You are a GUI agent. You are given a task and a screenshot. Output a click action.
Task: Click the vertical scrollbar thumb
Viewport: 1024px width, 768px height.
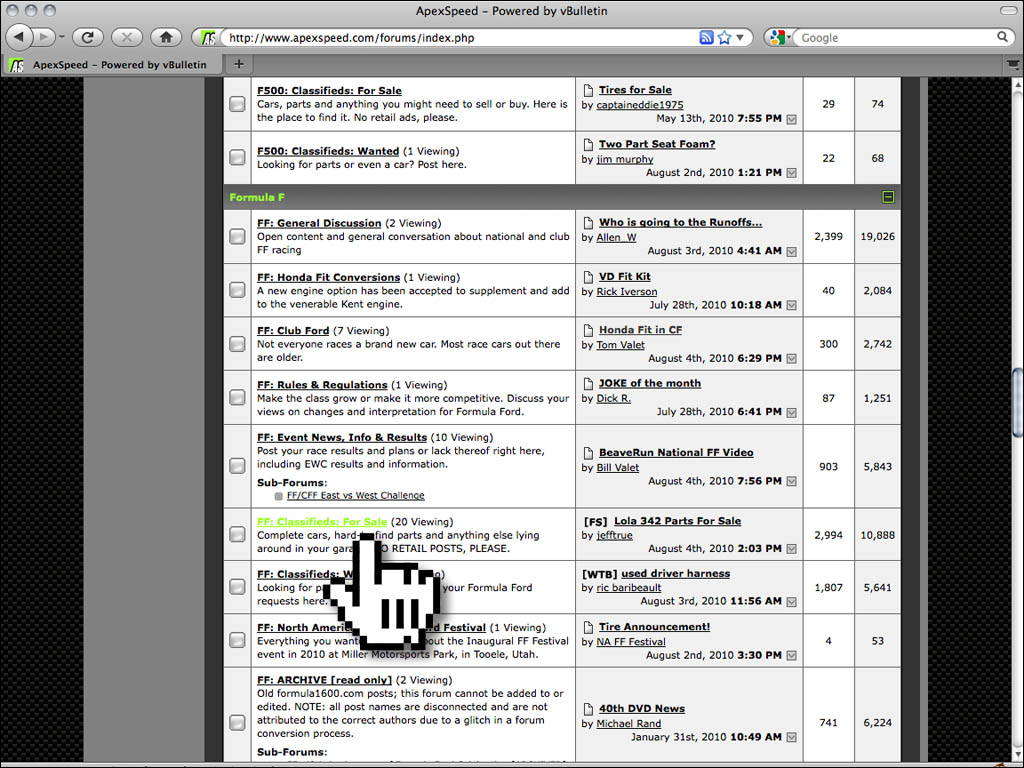(1017, 402)
